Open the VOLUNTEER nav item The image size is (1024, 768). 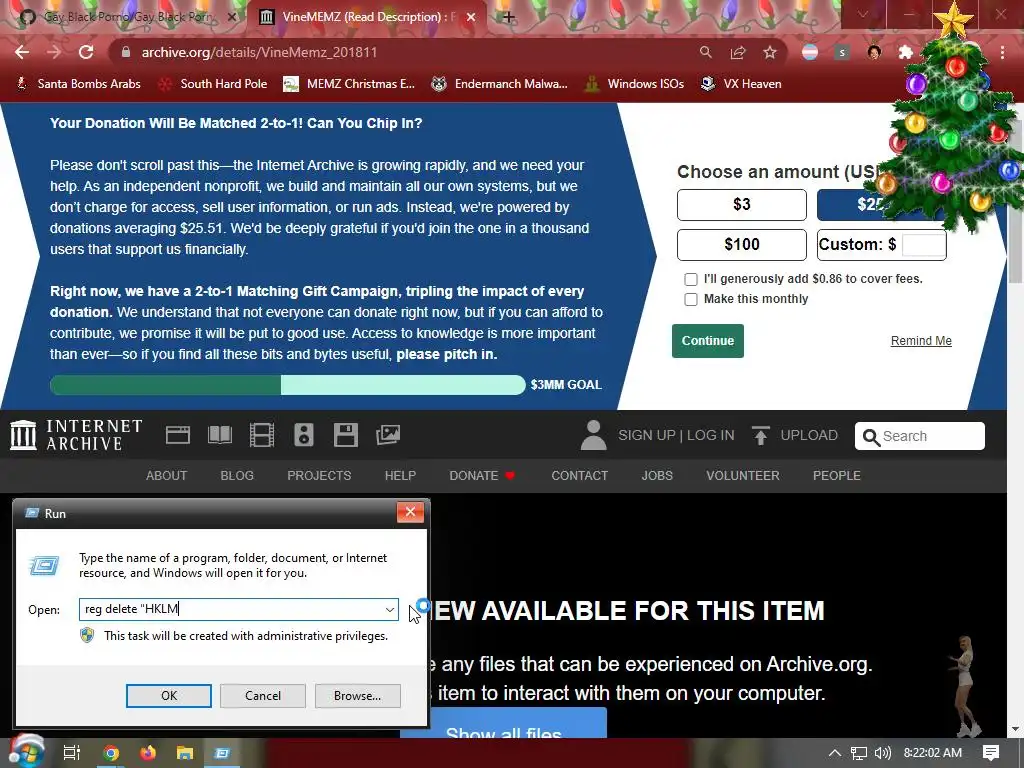[x=743, y=475]
